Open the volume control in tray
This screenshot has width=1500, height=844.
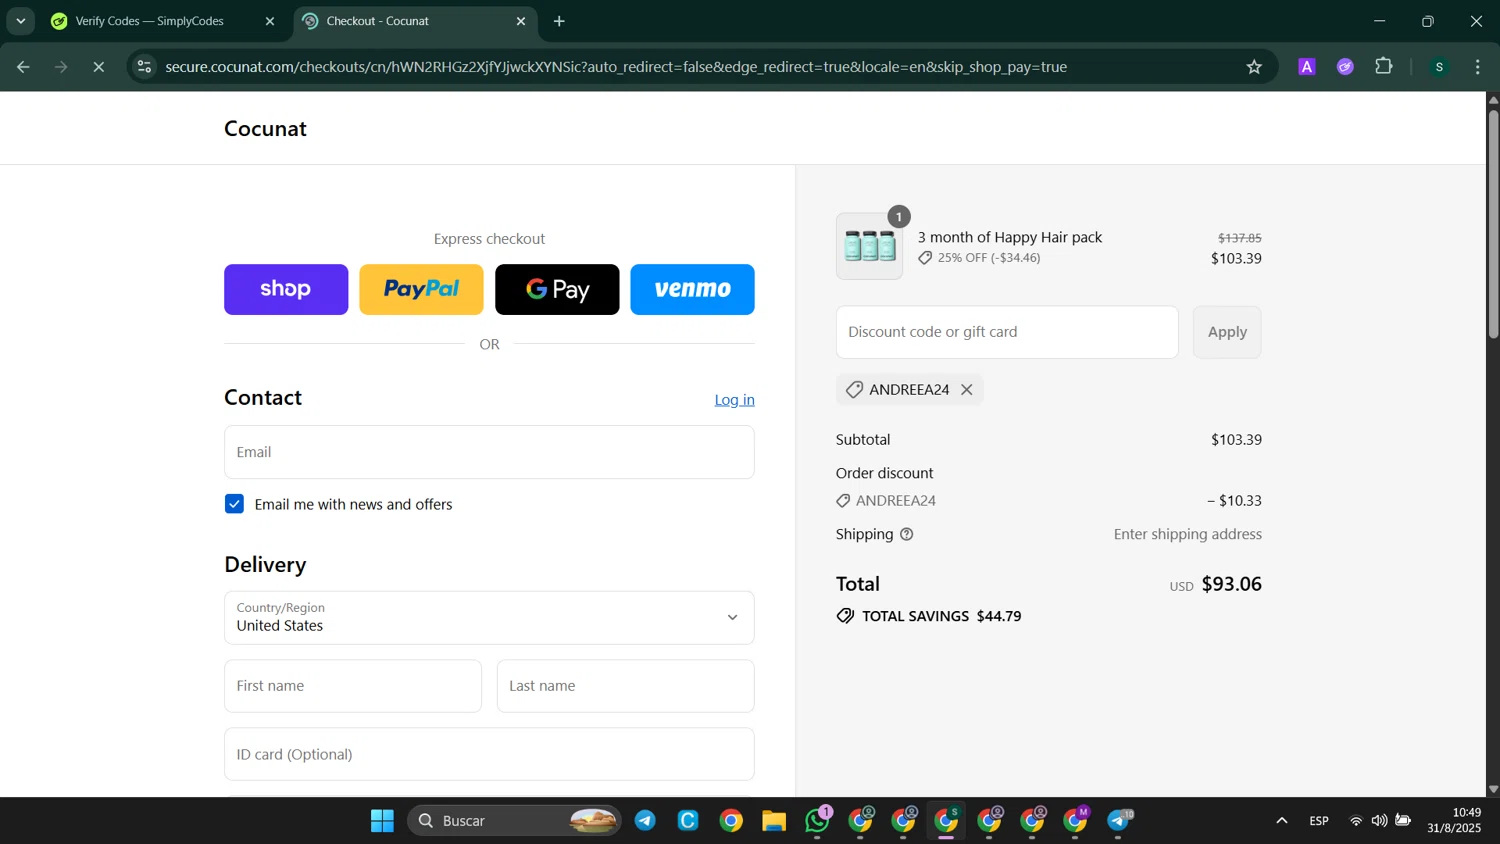[1379, 821]
